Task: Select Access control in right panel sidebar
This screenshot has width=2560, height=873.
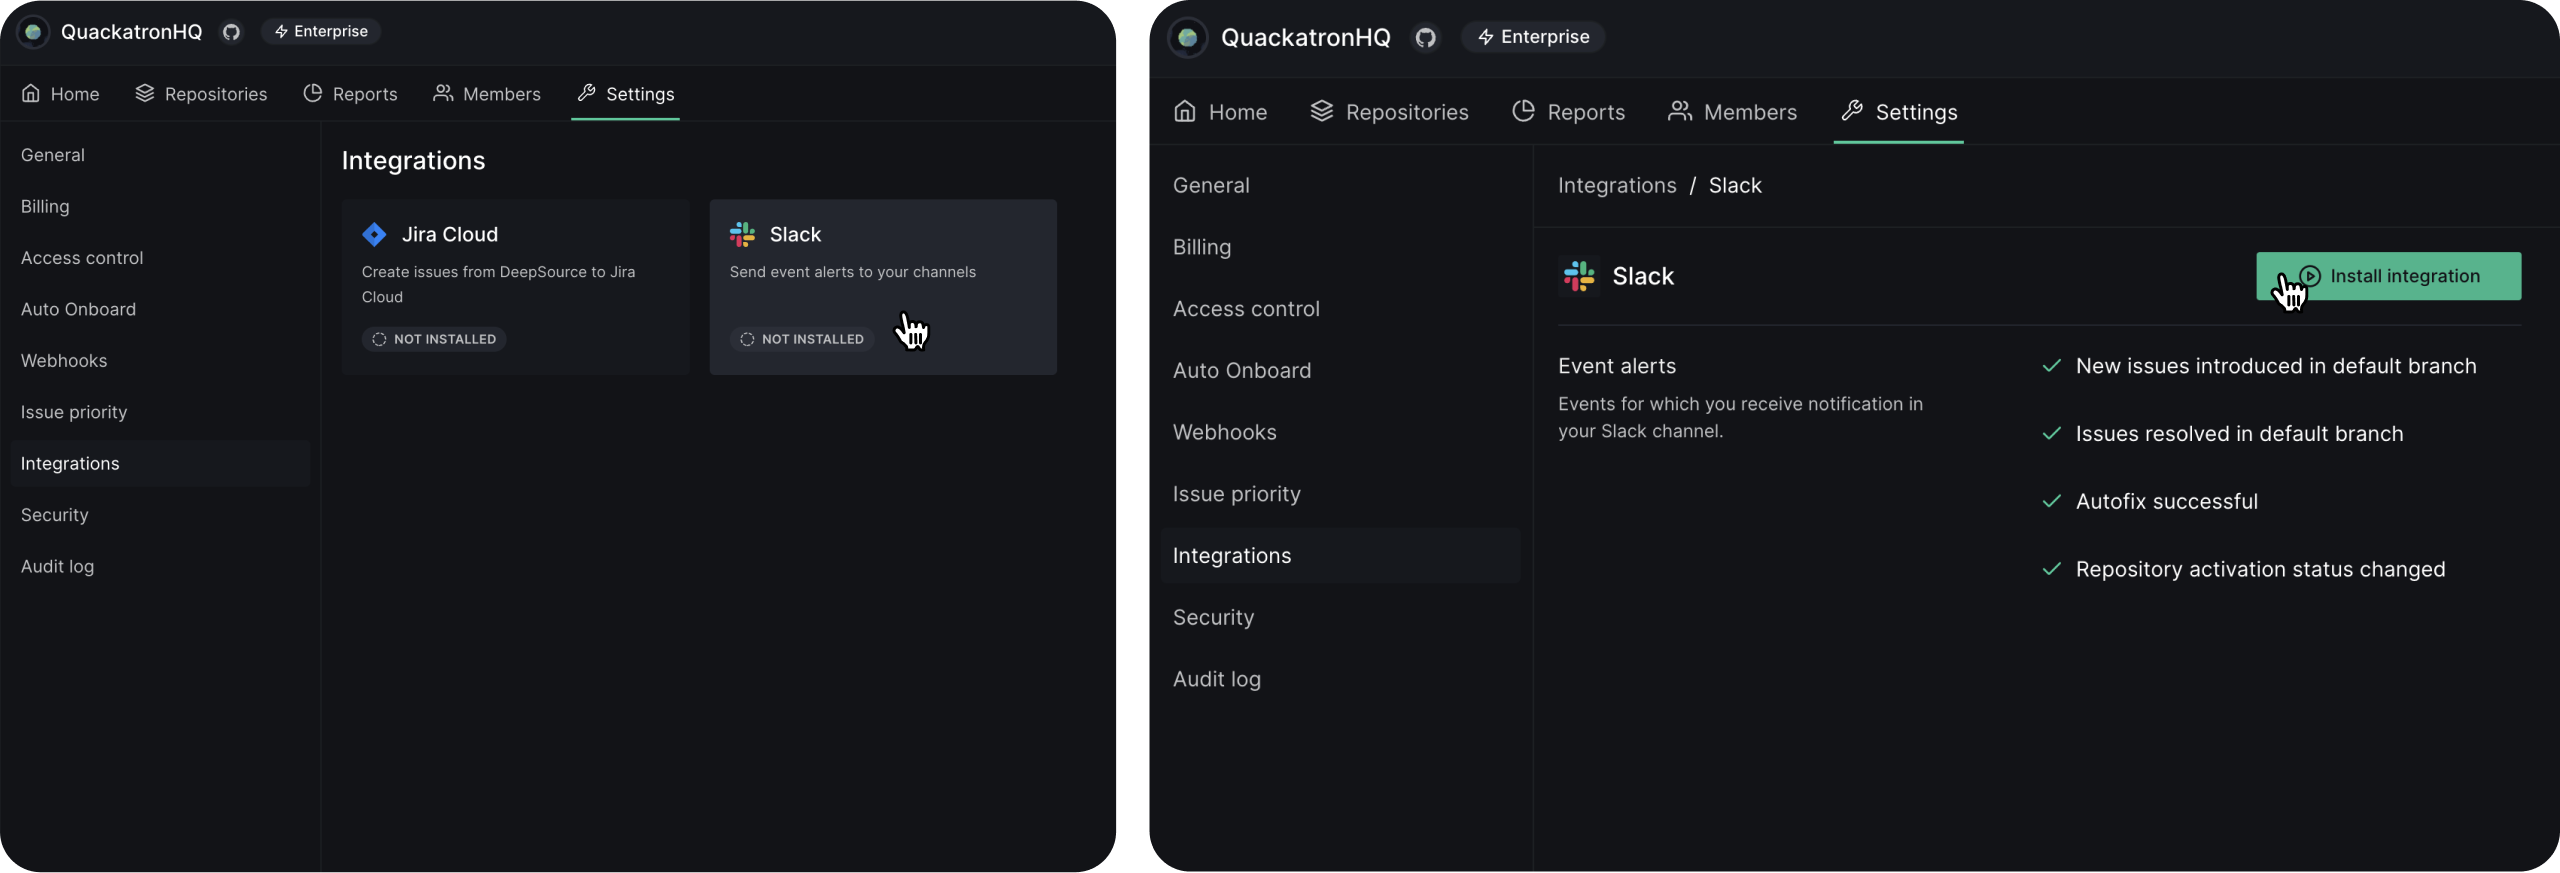Action: (1246, 309)
